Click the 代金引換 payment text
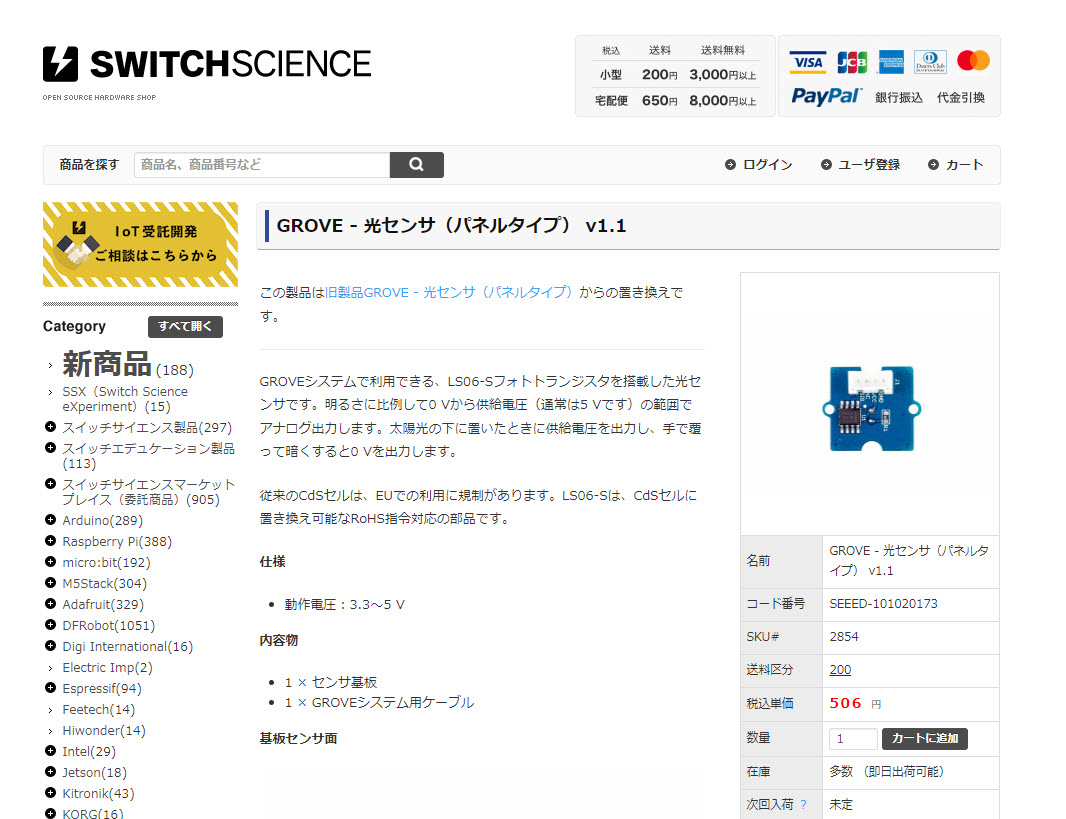This screenshot has height=819, width=1066. pos(961,97)
